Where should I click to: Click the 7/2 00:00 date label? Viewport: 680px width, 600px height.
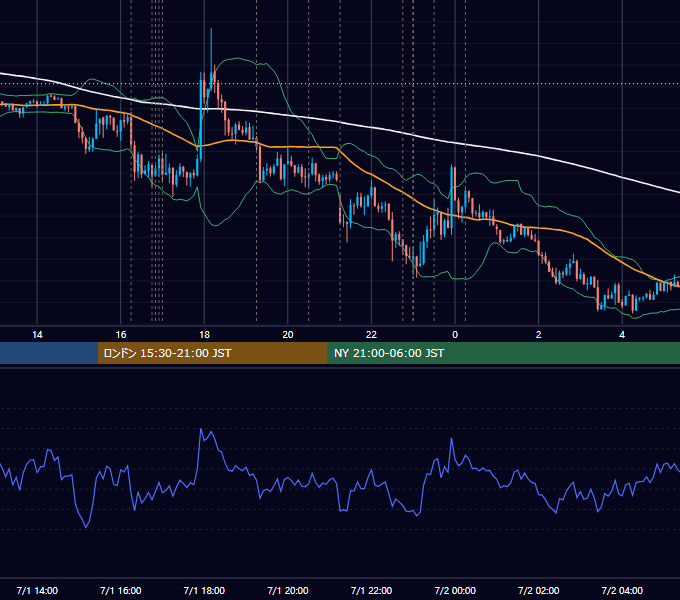click(x=455, y=590)
